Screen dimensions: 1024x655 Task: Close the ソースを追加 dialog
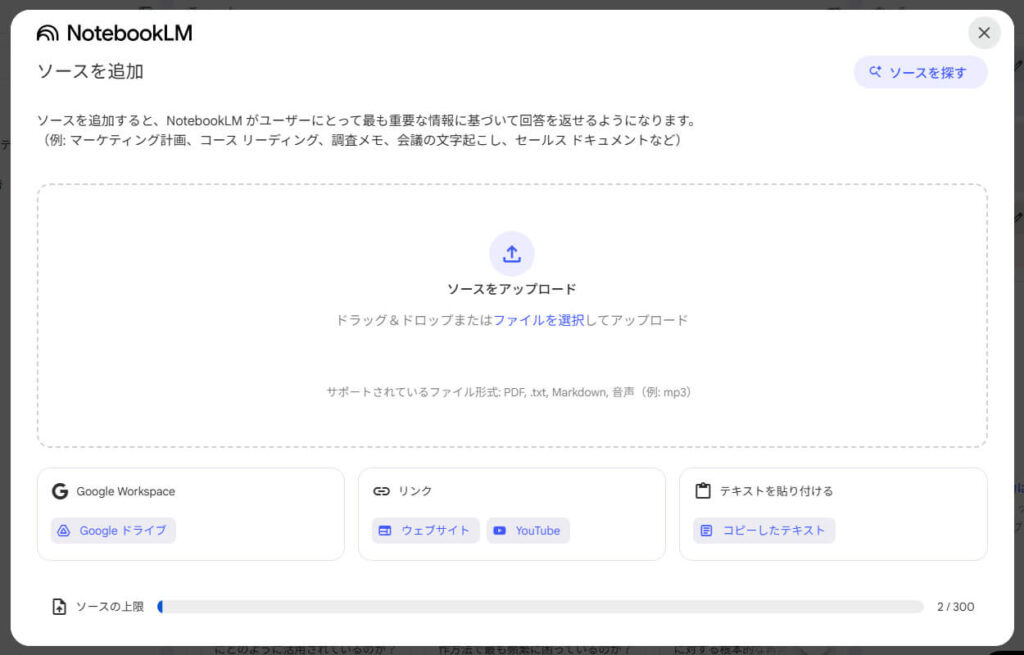coord(983,33)
